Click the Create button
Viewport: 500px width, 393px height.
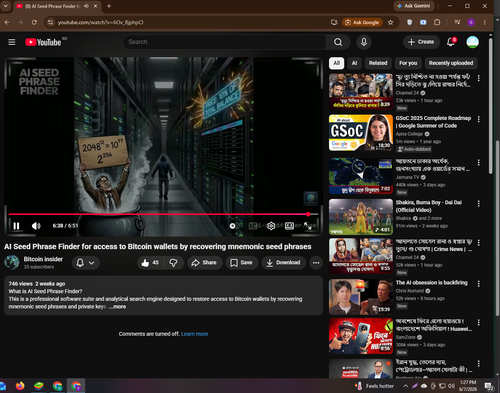(421, 42)
